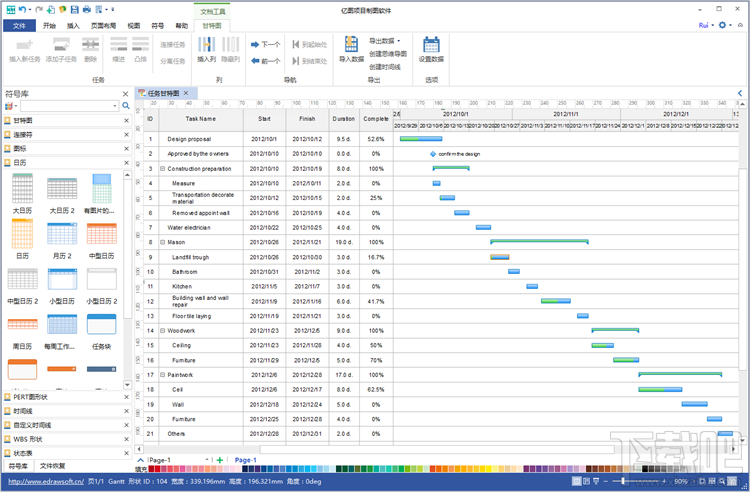Click the Indent (缩进) task icon
The image size is (750, 492).
click(119, 44)
